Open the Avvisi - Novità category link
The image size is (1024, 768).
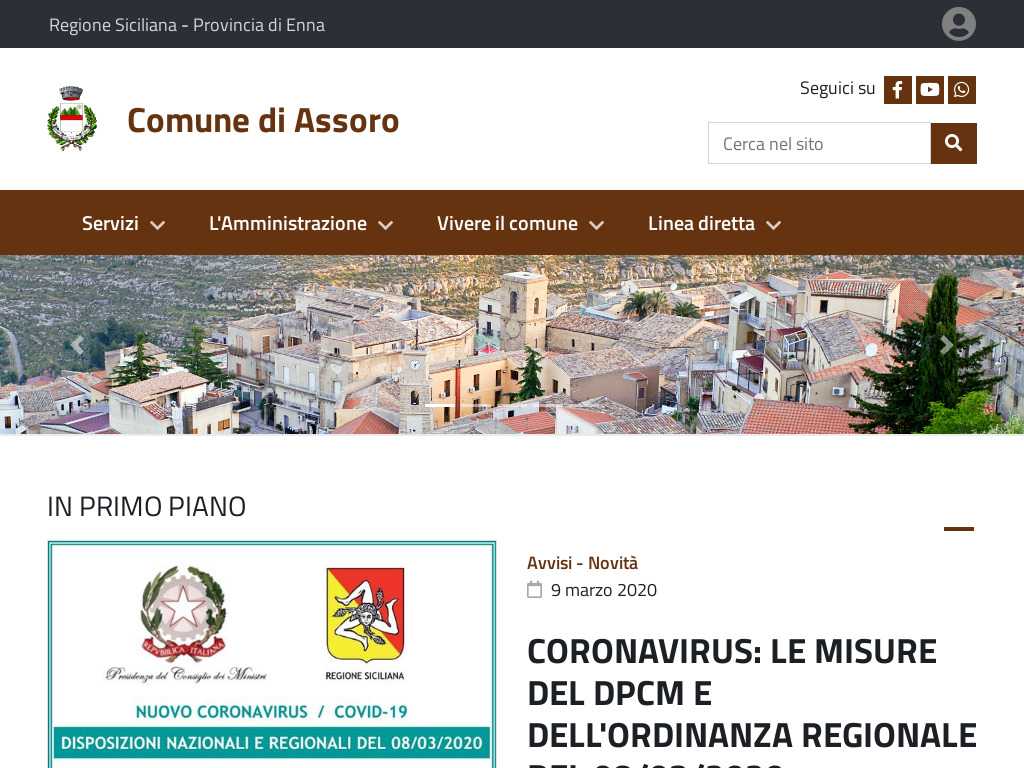582,563
